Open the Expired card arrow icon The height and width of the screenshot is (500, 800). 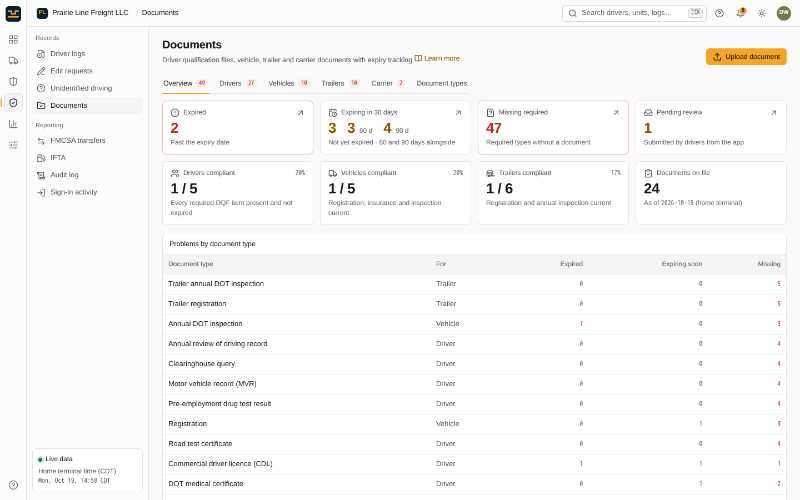click(301, 113)
